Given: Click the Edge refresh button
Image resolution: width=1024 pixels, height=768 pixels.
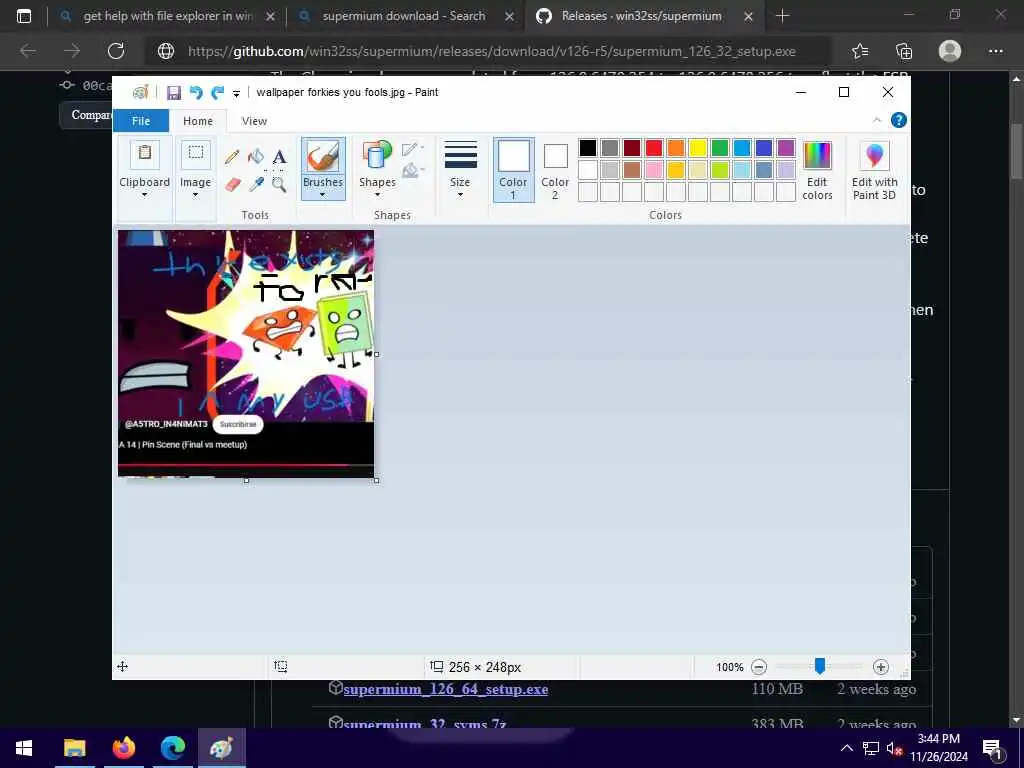Looking at the screenshot, I should (116, 51).
